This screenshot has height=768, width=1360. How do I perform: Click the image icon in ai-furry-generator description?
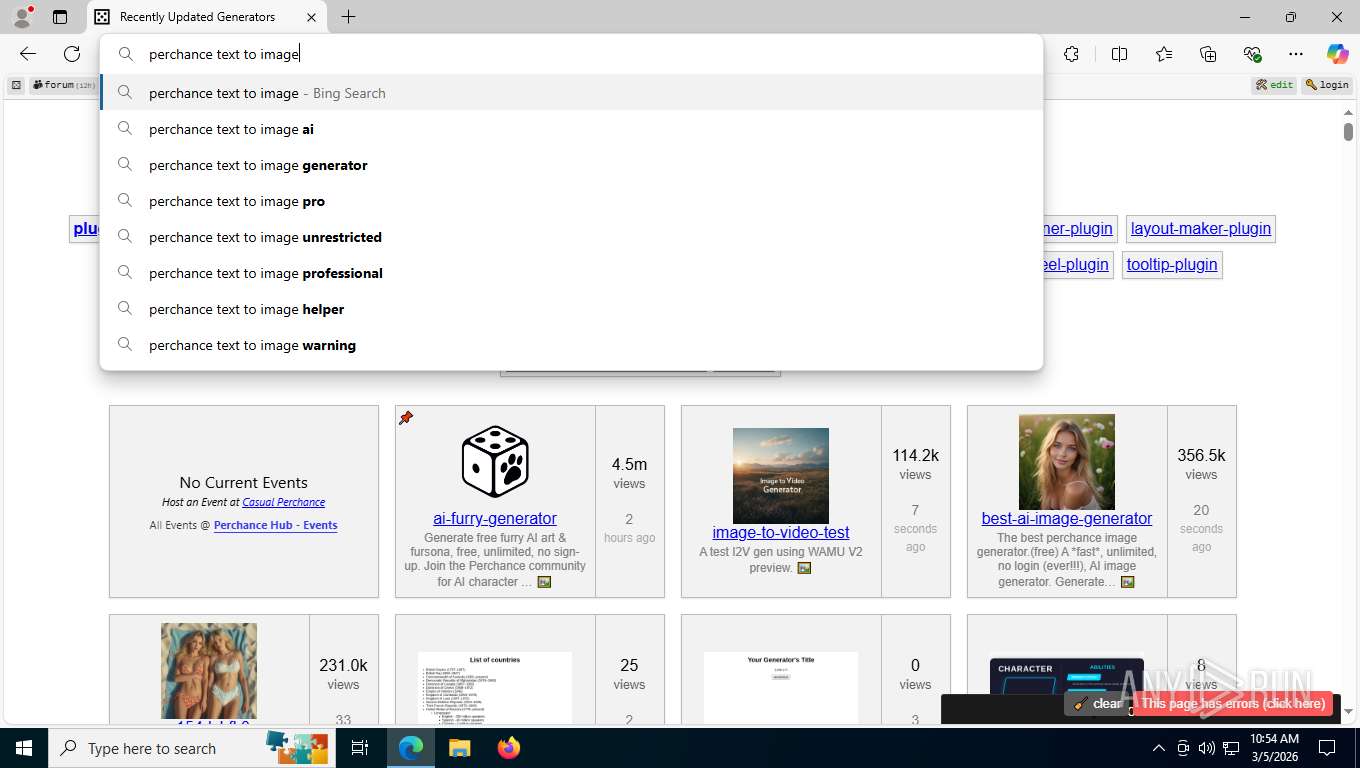(544, 582)
